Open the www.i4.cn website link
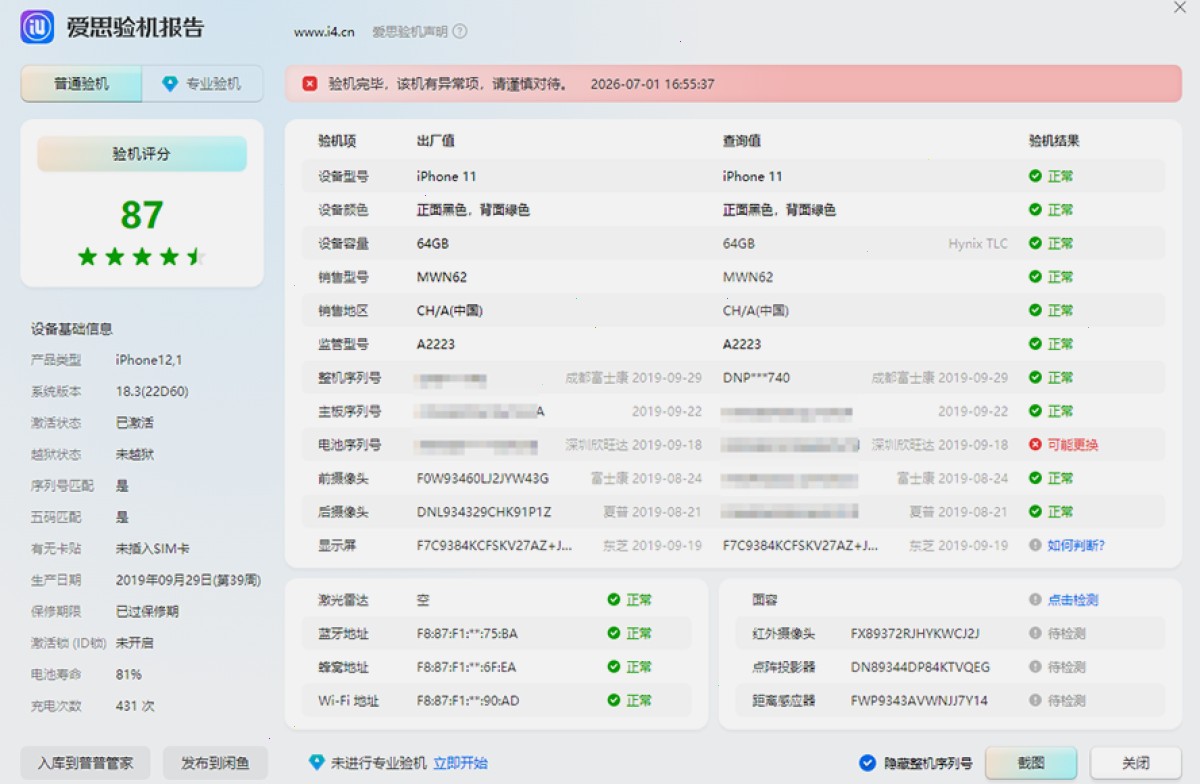The width and height of the screenshot is (1200, 784). (x=324, y=32)
